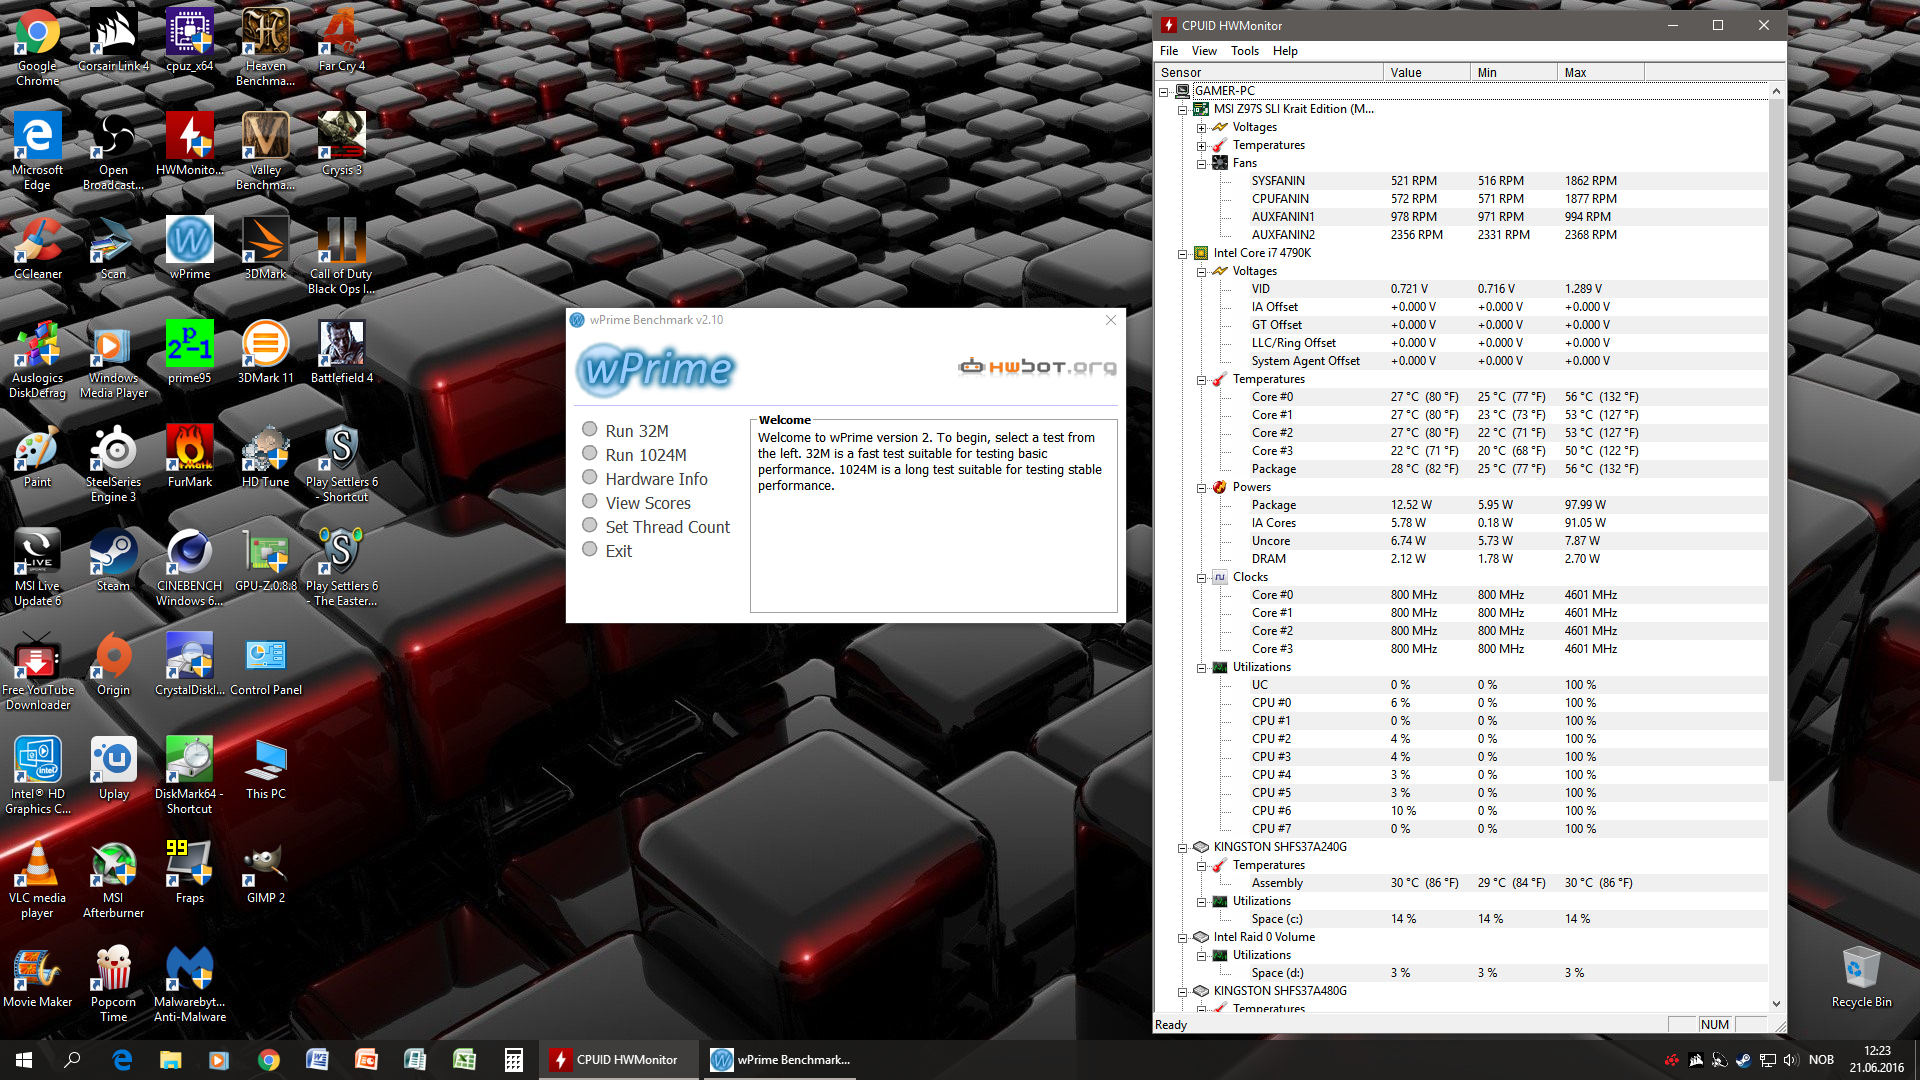Open the Heaven Benchmark desktop icon

pos(265,46)
